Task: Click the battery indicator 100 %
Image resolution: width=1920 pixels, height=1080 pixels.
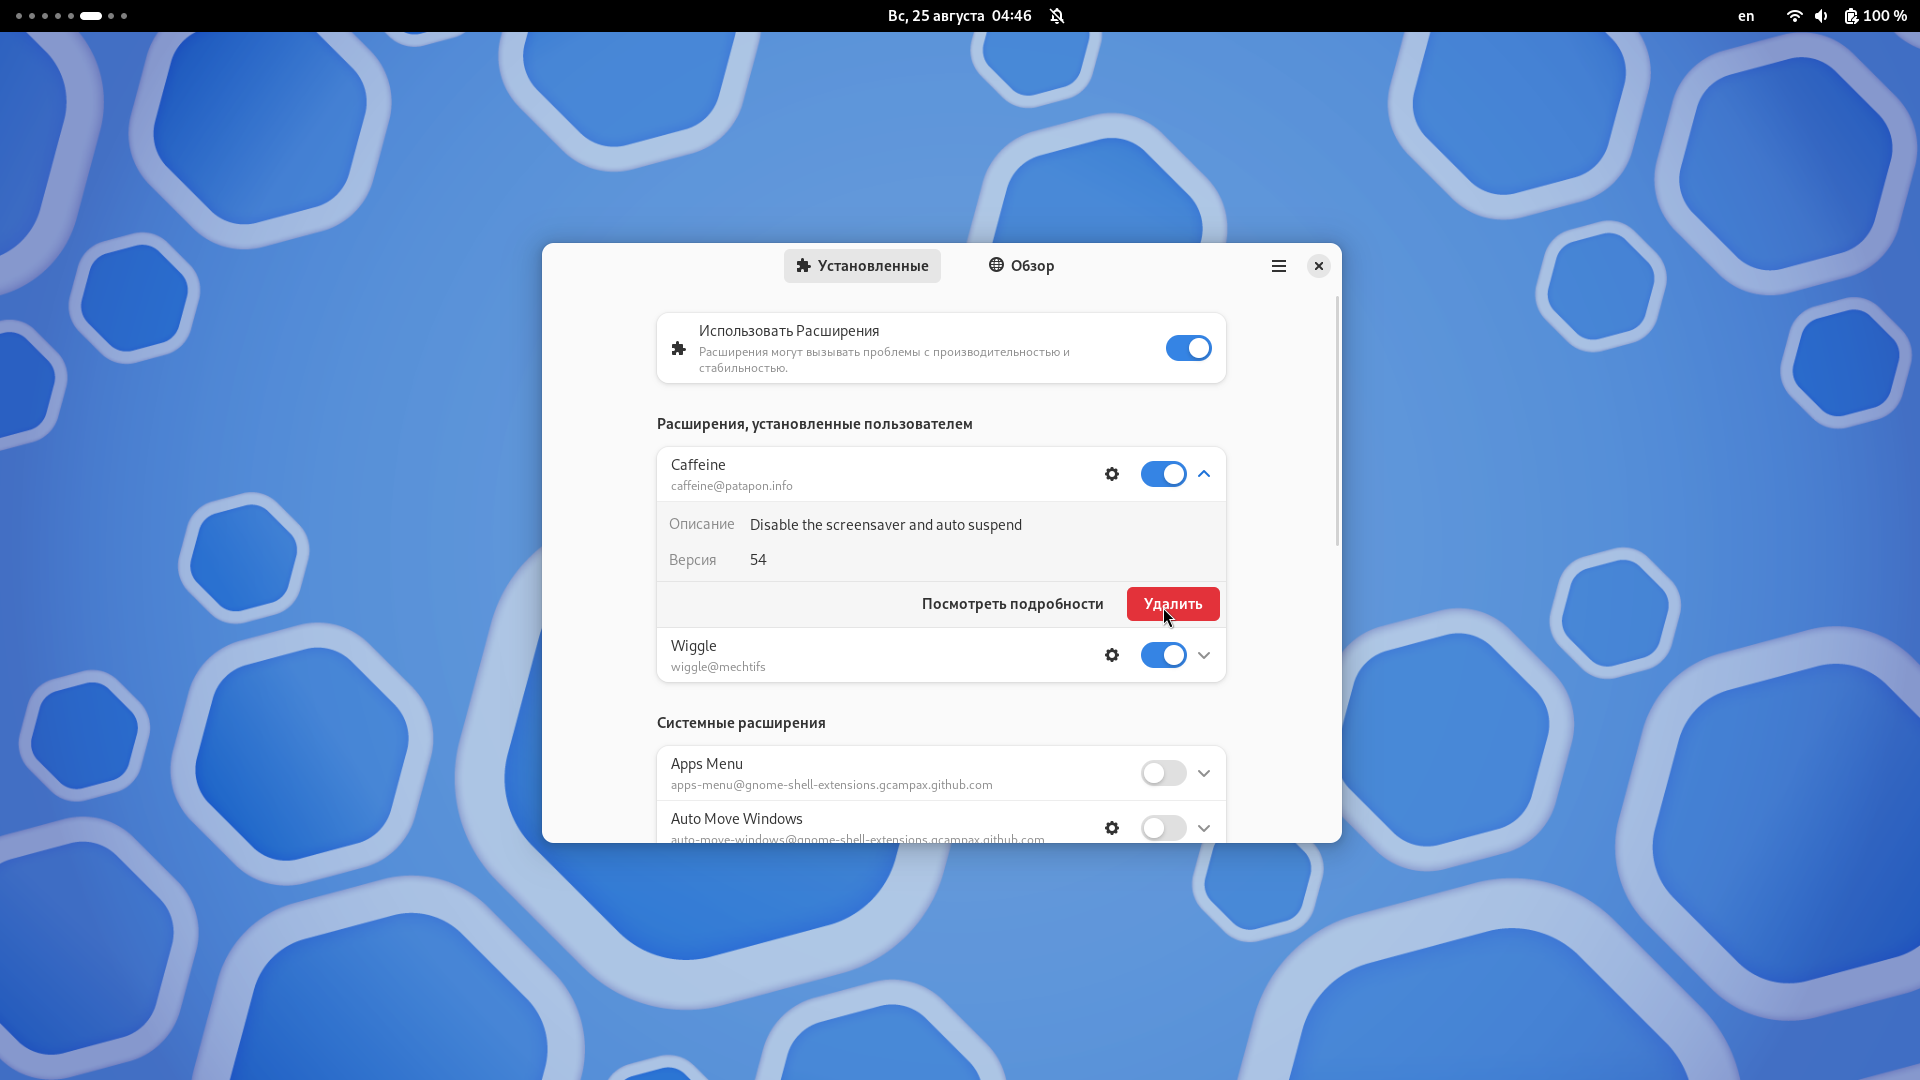Action: pos(1875,16)
